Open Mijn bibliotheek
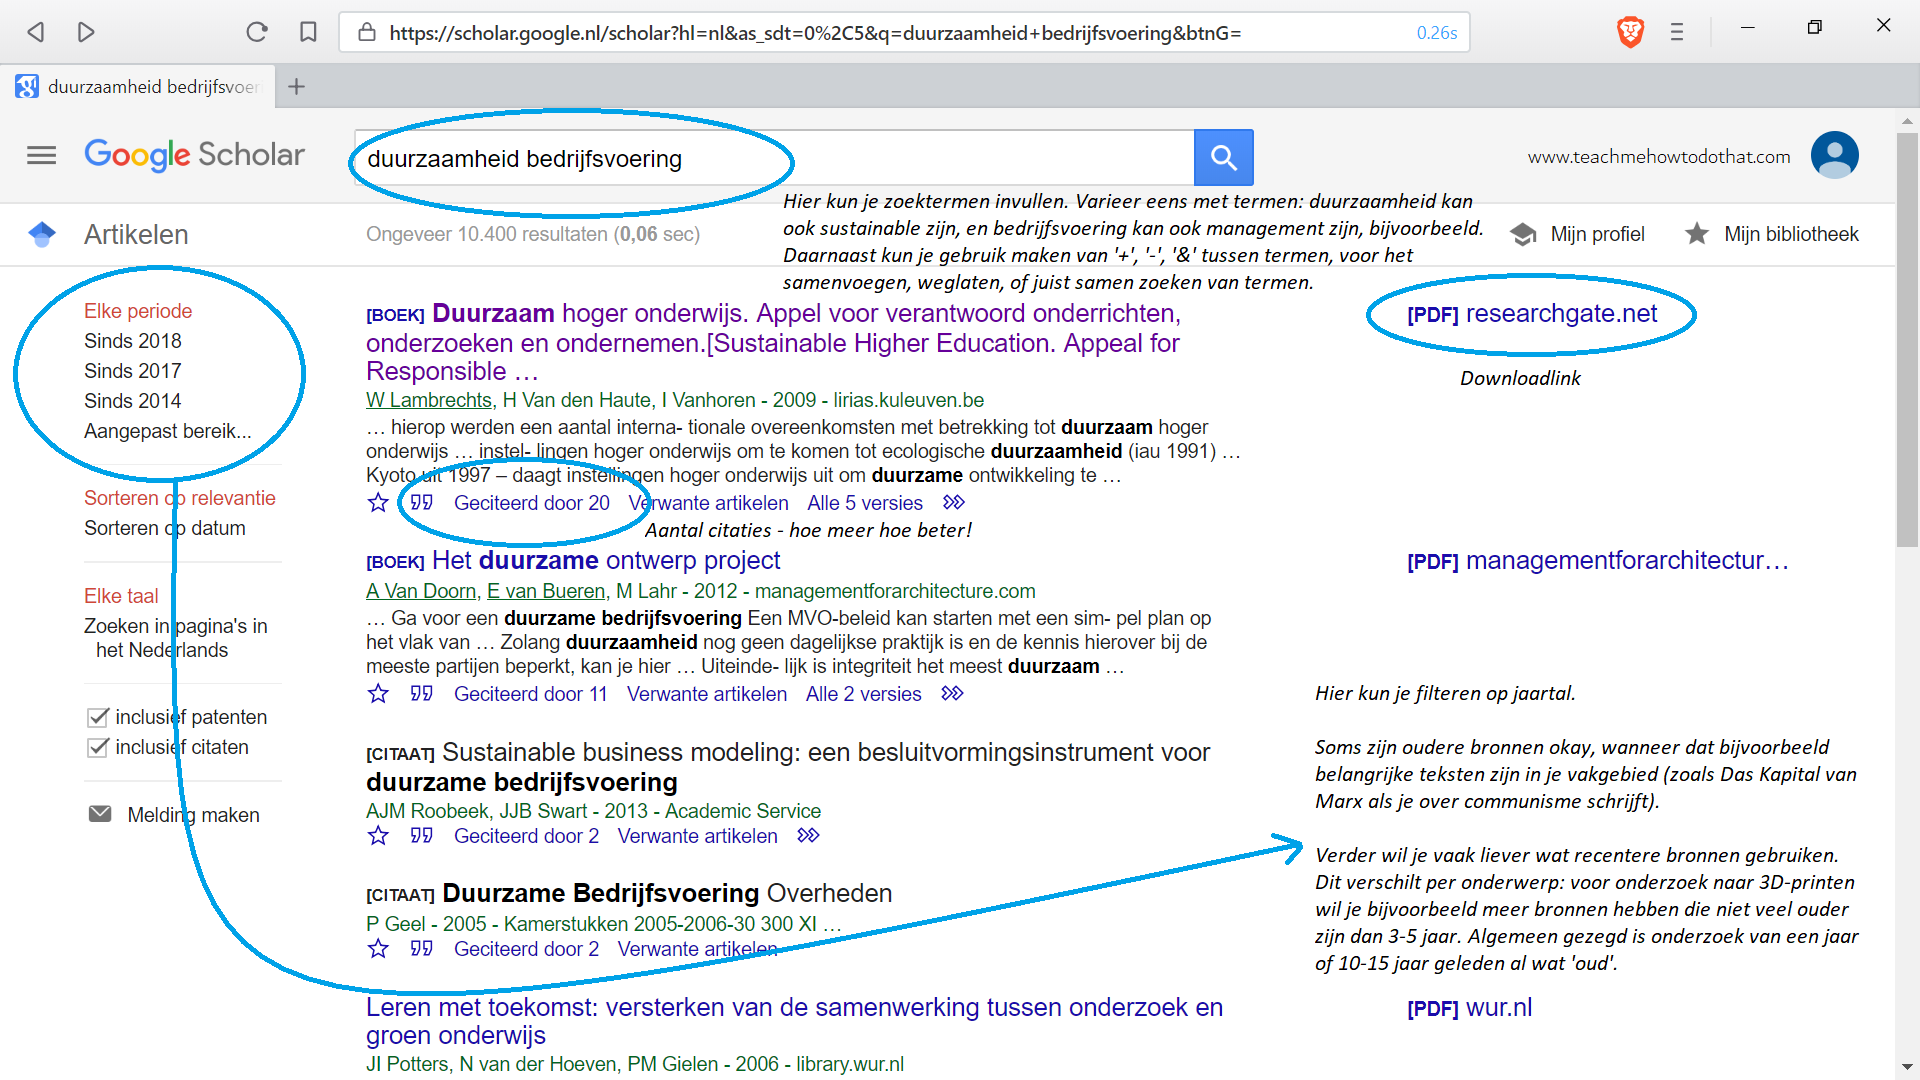The height and width of the screenshot is (1080, 1920). pyautogui.click(x=1791, y=234)
